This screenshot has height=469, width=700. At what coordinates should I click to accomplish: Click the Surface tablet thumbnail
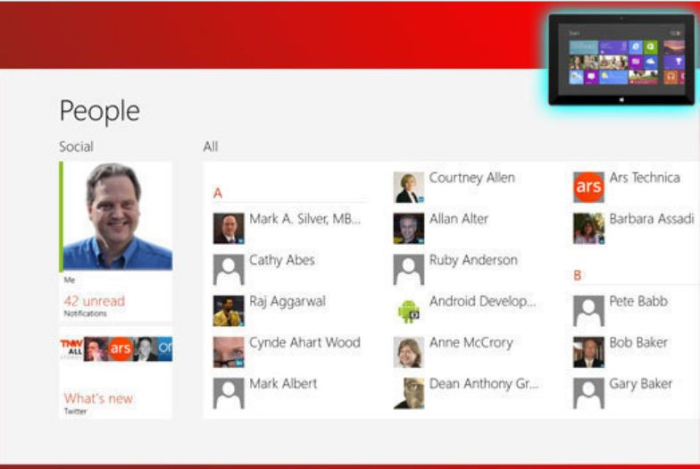(x=621, y=59)
